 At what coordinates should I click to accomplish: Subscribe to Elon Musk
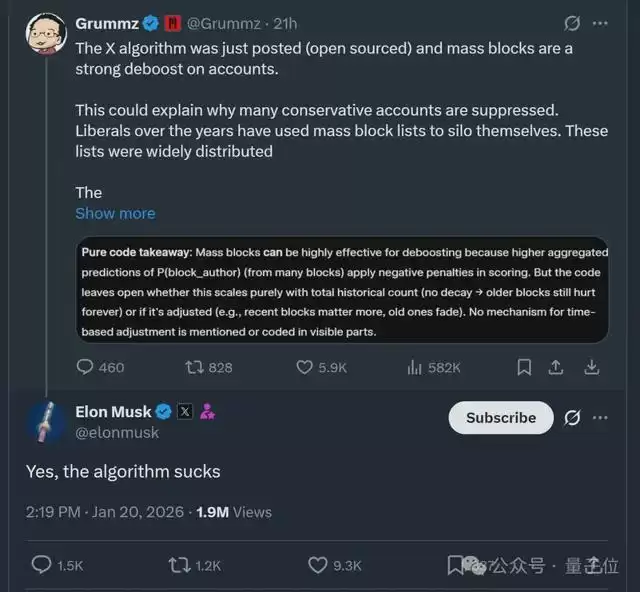point(500,418)
